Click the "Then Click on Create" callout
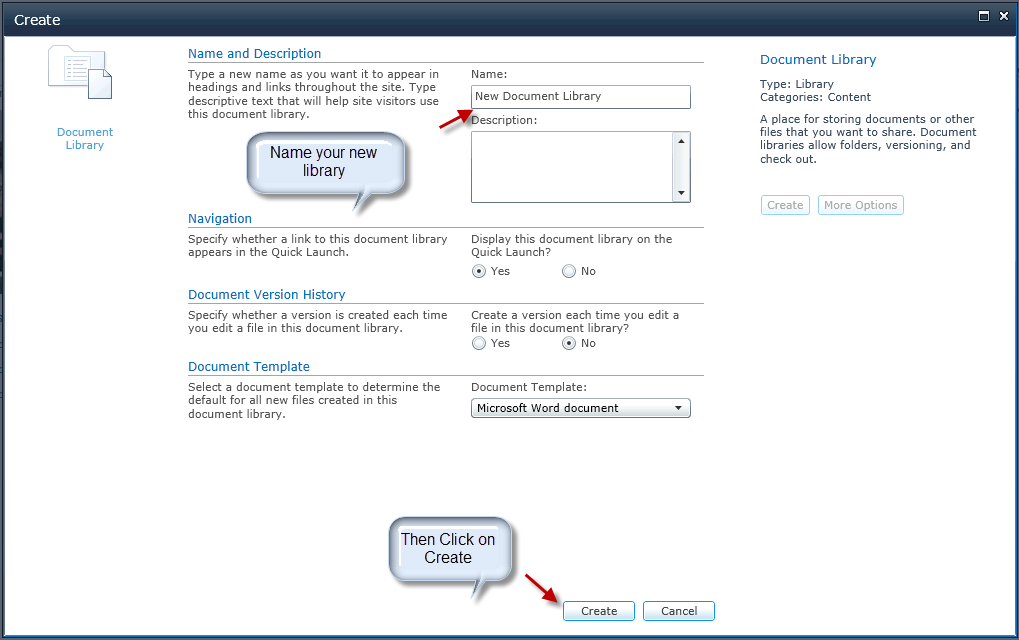The image size is (1019, 640). tap(448, 548)
